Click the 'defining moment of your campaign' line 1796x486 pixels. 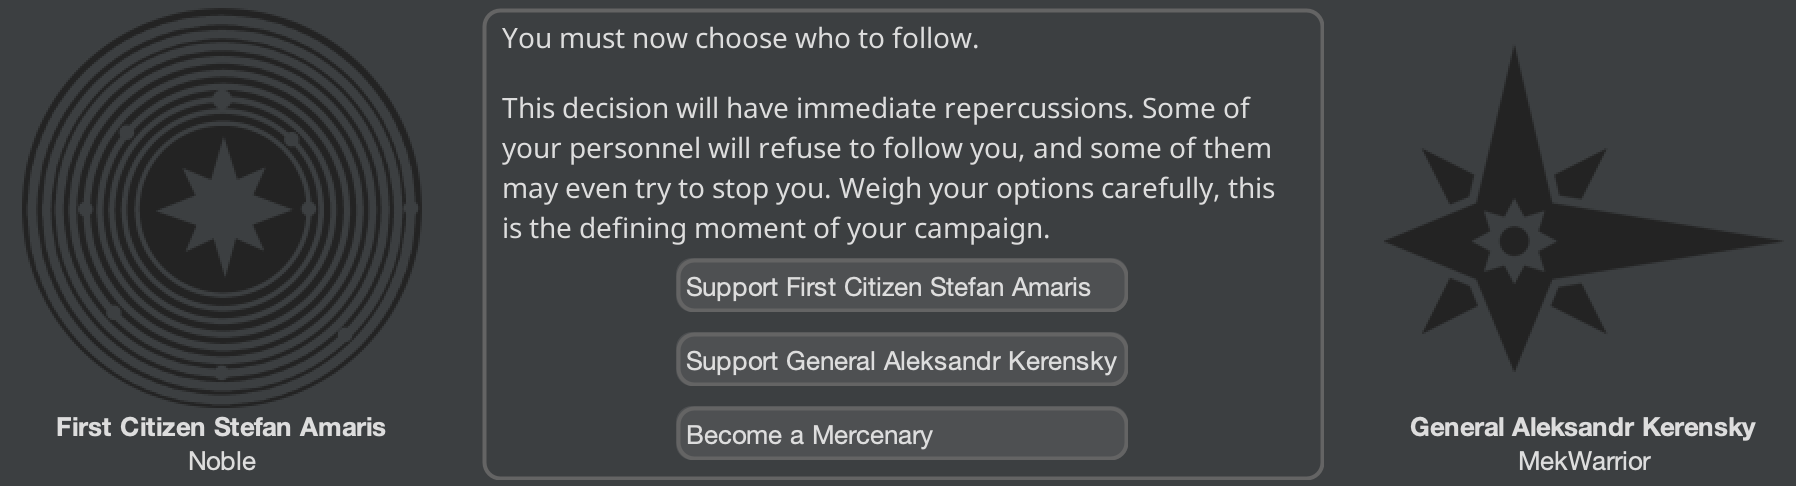point(776,228)
